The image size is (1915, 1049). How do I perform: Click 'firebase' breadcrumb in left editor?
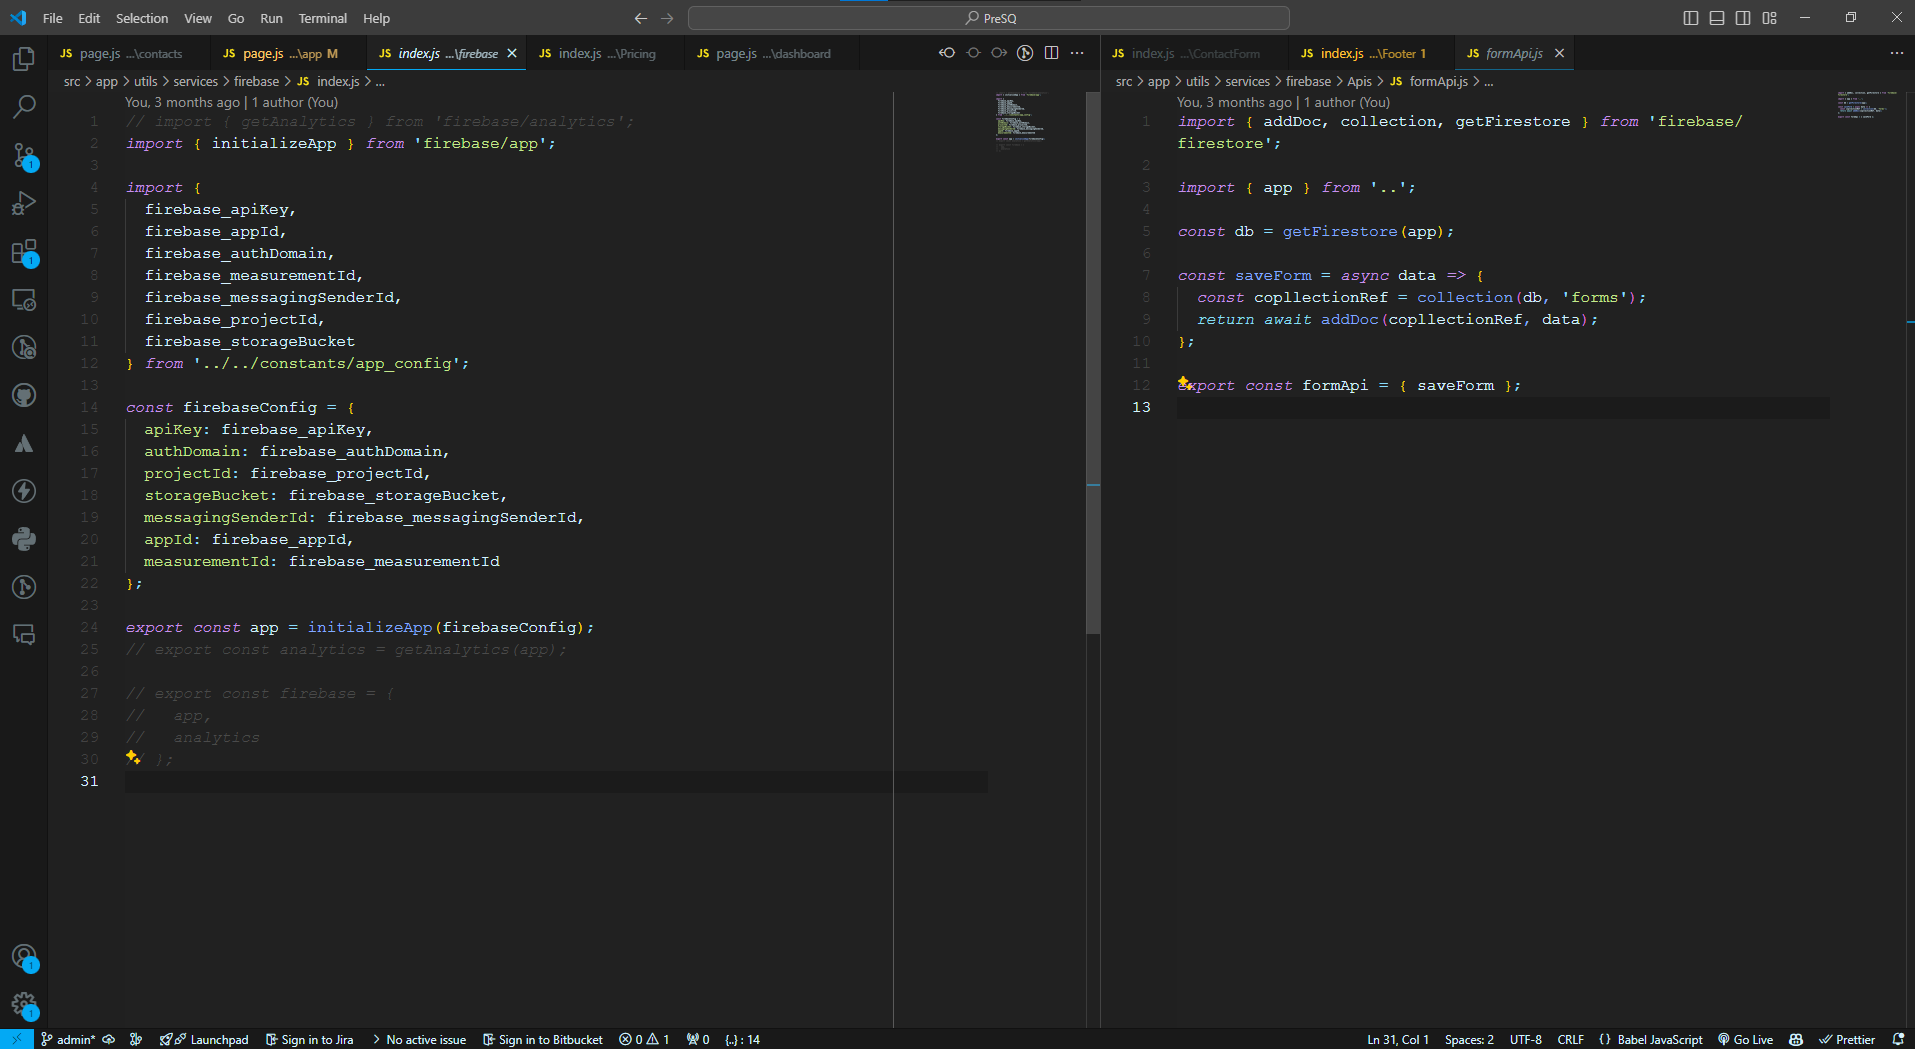pos(256,82)
